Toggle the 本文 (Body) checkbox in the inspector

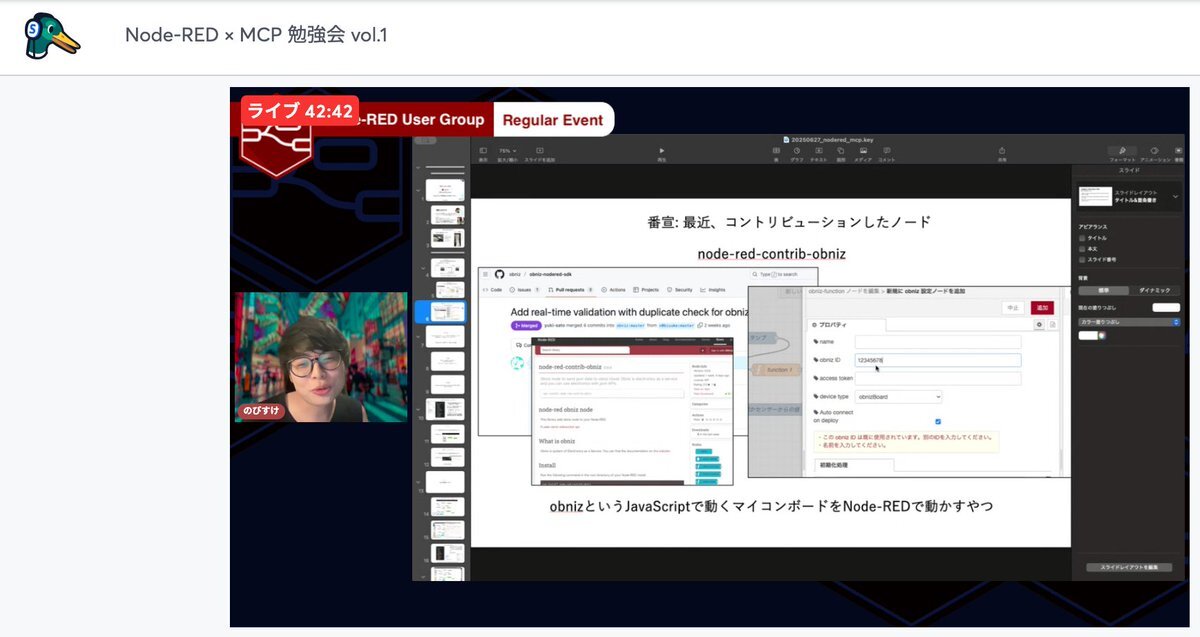click(x=1082, y=249)
